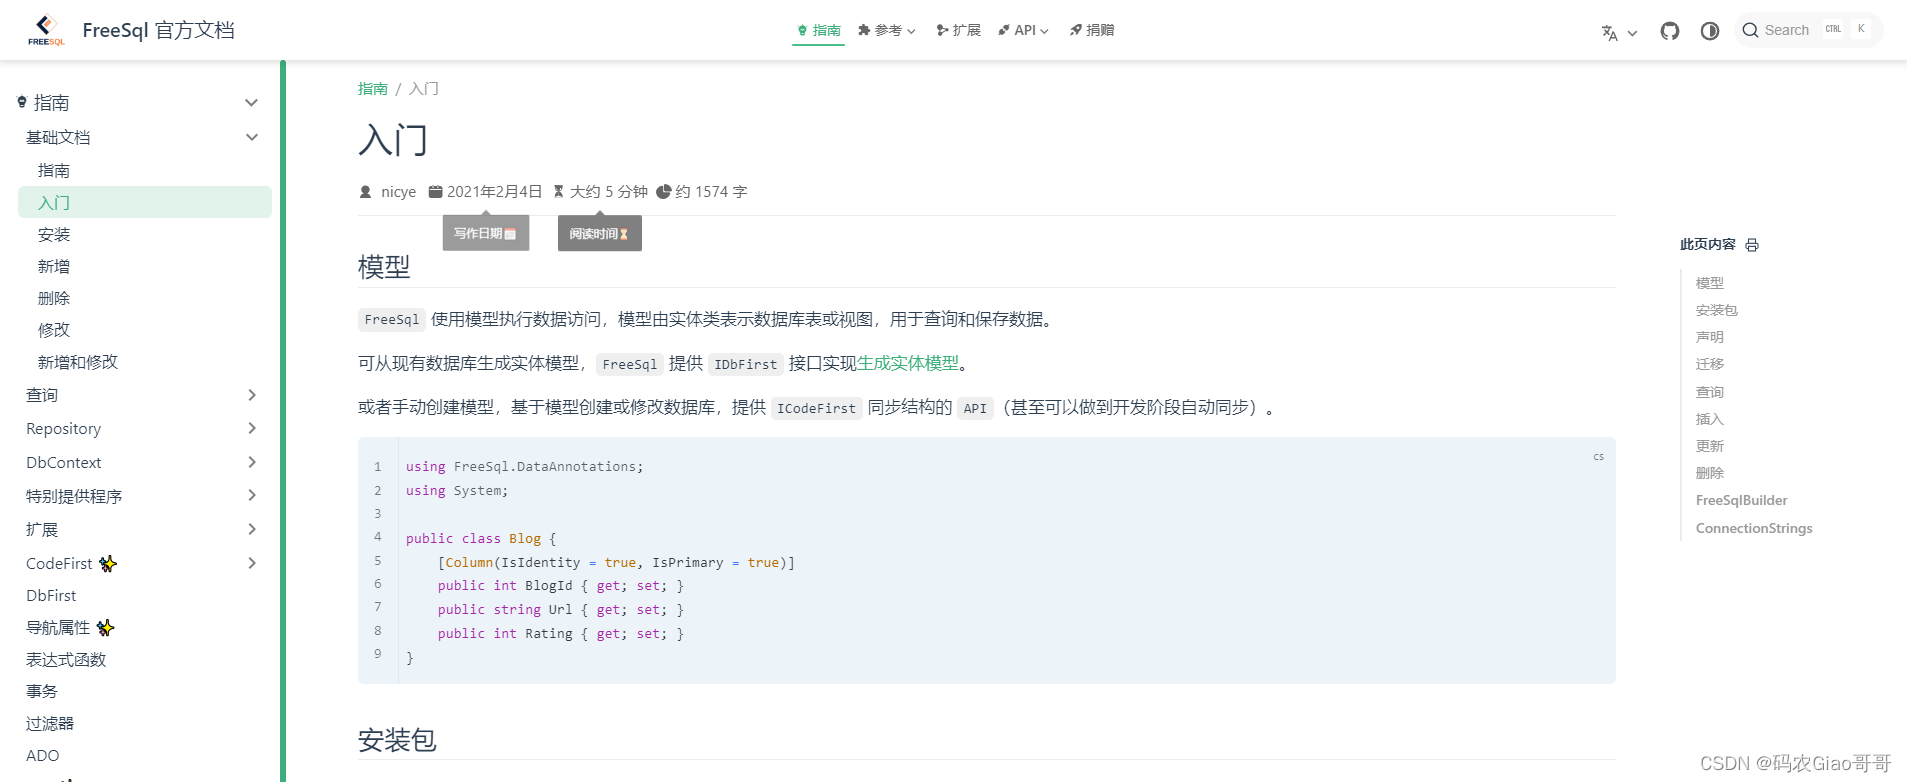This screenshot has width=1907, height=782.
Task: Open the 参考 navbar dropdown
Action: pyautogui.click(x=887, y=30)
